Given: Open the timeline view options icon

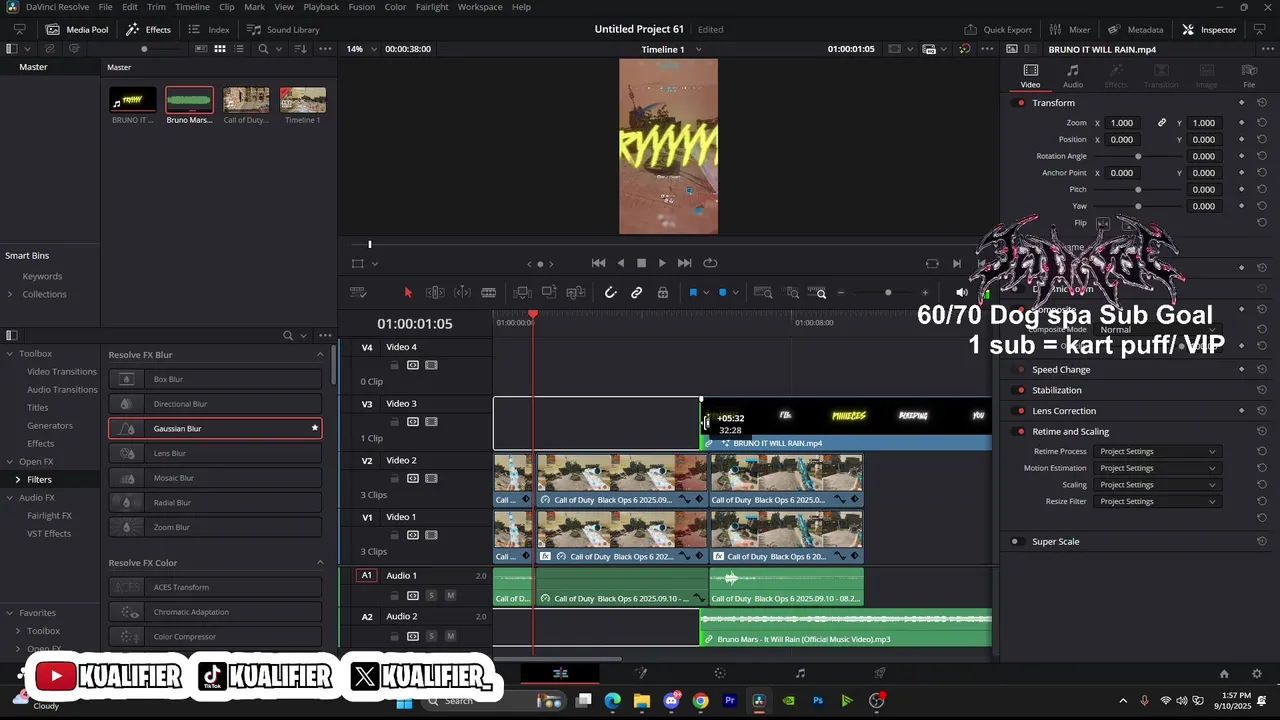Looking at the screenshot, I should pyautogui.click(x=359, y=292).
